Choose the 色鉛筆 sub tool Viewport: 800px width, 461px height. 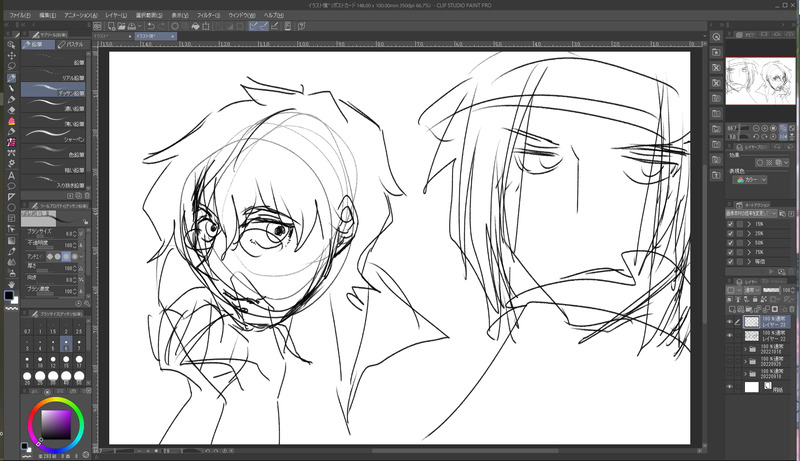point(53,152)
